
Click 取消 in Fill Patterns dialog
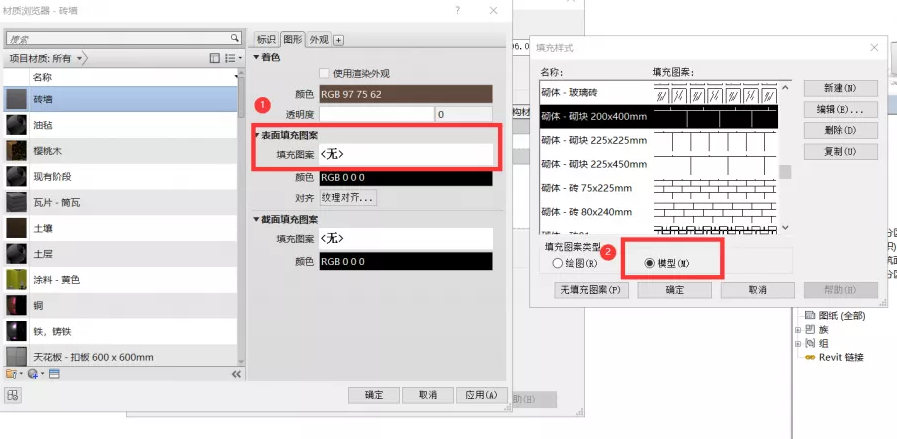pyautogui.click(x=757, y=290)
